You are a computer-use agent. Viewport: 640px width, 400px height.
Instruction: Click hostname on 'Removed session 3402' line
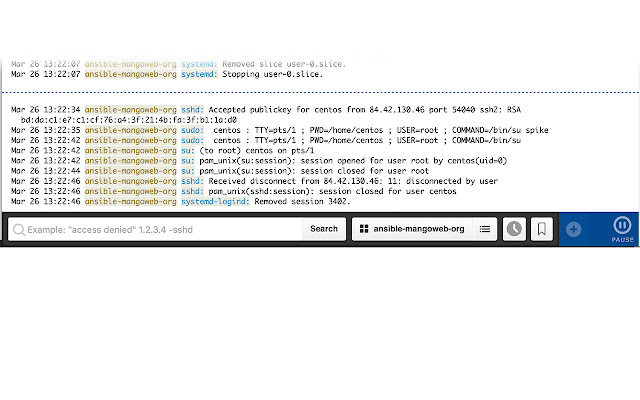coord(131,202)
